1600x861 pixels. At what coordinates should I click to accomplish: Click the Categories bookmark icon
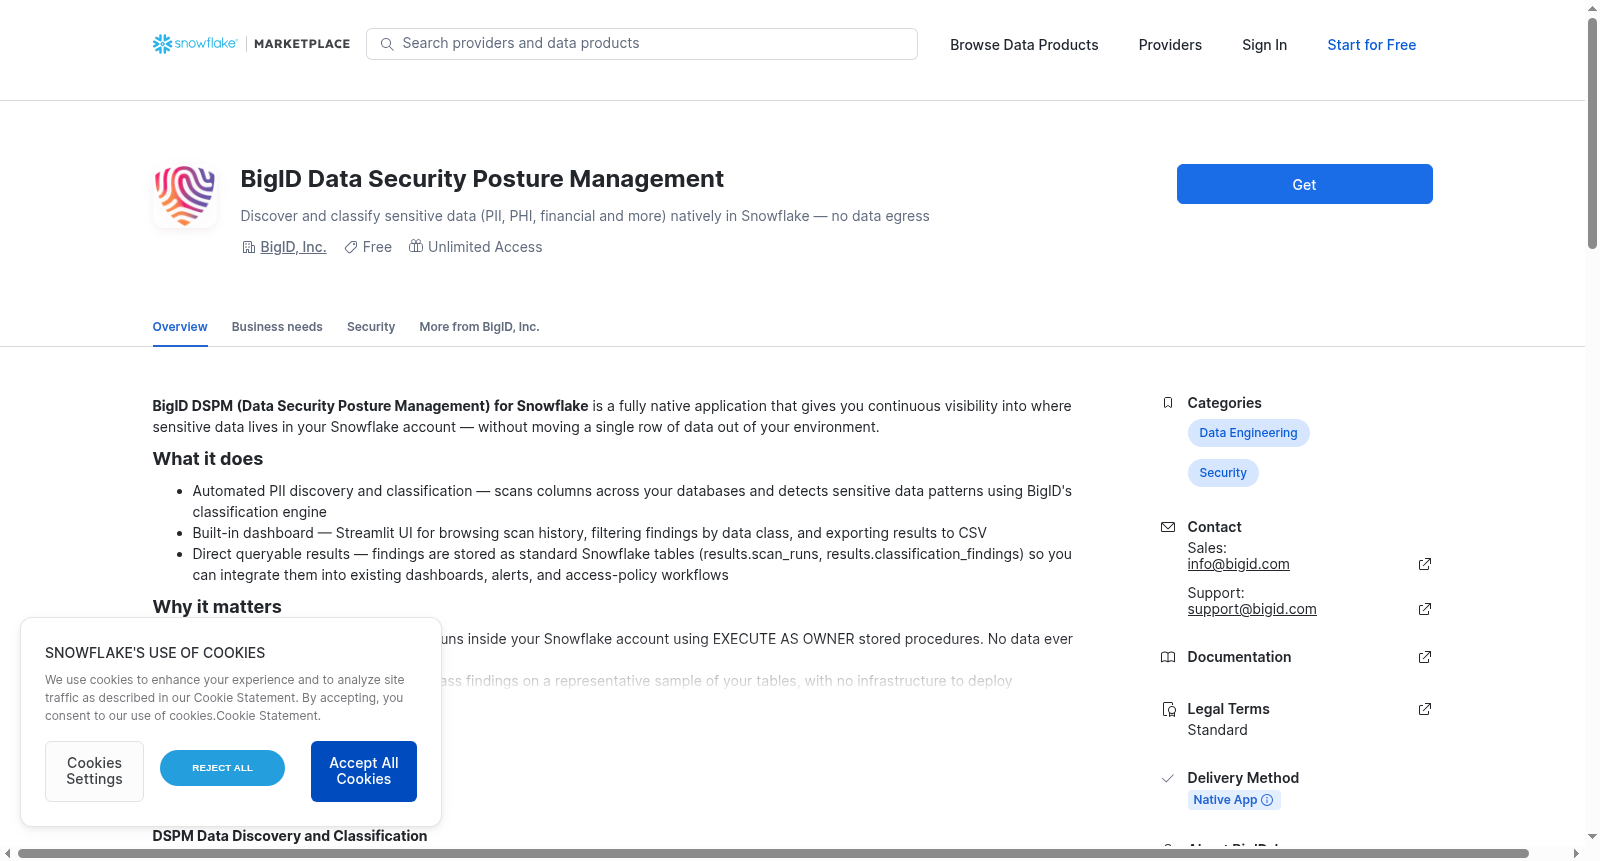1168,403
